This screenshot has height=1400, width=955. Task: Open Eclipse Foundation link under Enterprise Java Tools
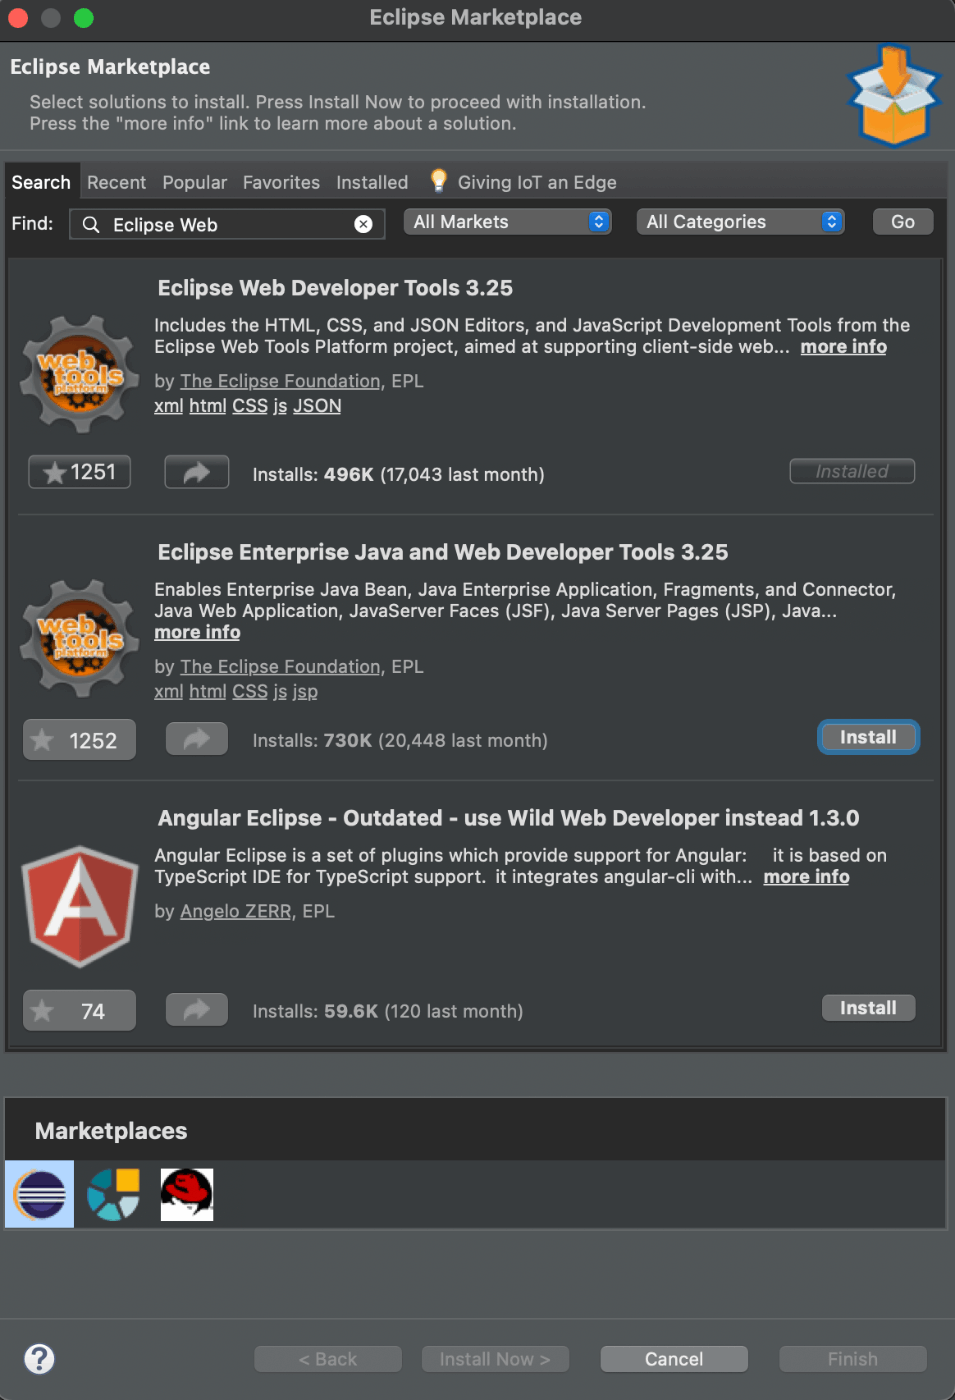point(280,666)
